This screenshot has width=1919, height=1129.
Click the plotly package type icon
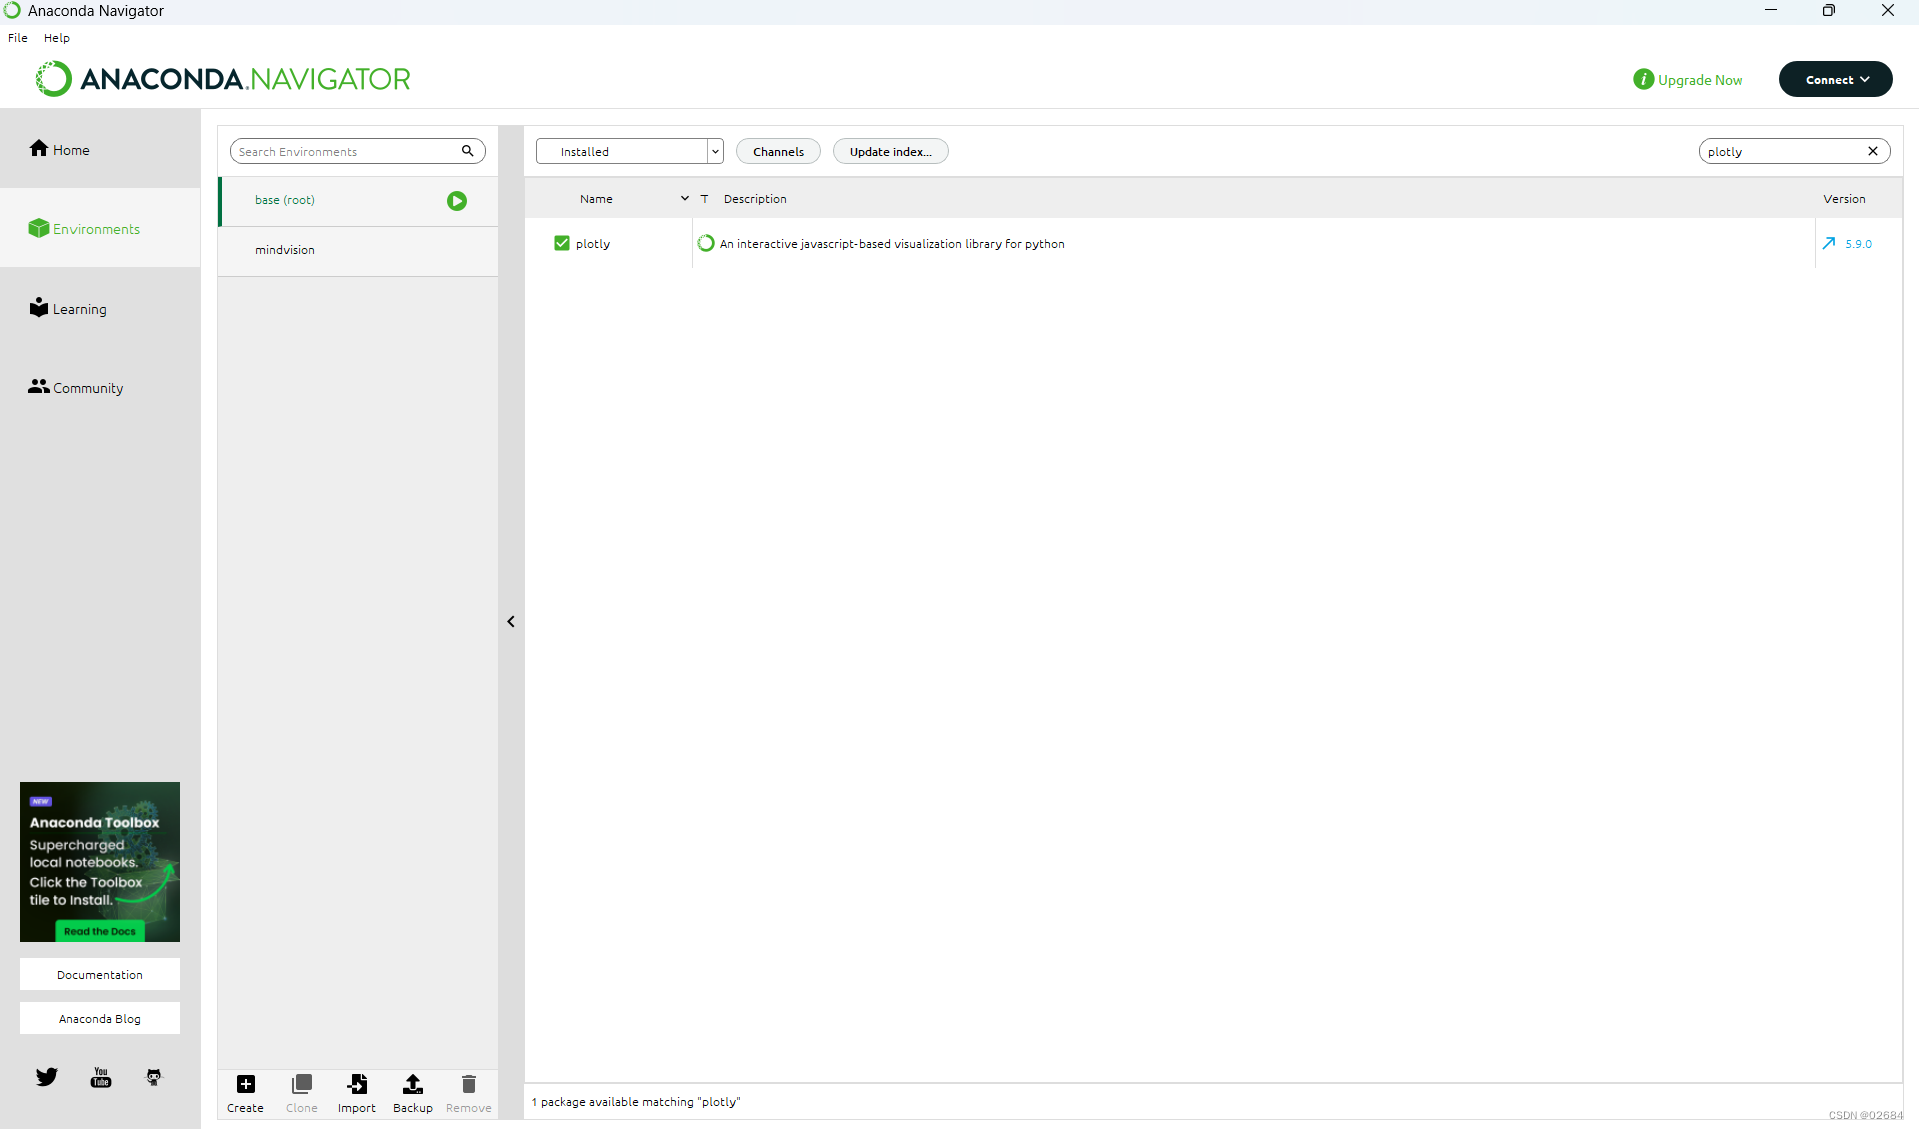click(x=706, y=243)
